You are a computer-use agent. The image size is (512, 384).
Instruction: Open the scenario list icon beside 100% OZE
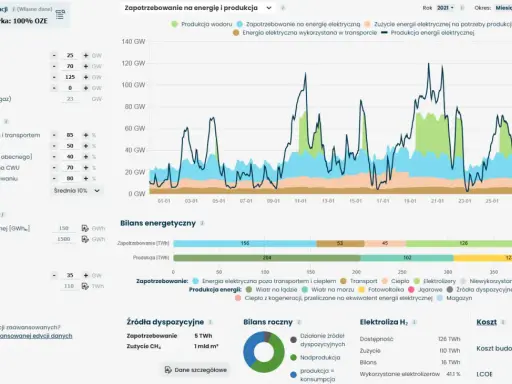click(x=60, y=14)
